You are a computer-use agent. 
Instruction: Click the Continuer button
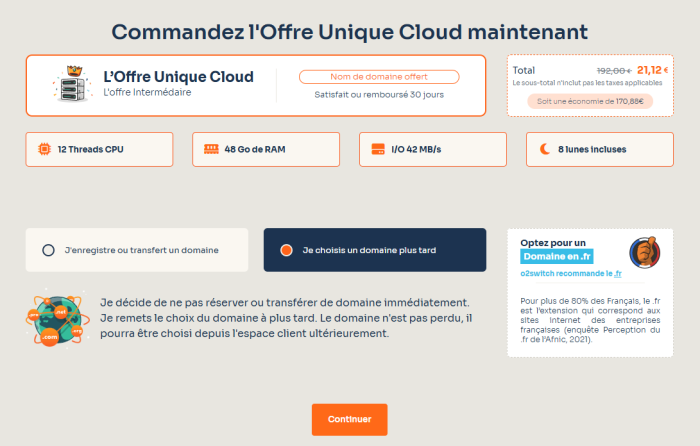pos(350,419)
